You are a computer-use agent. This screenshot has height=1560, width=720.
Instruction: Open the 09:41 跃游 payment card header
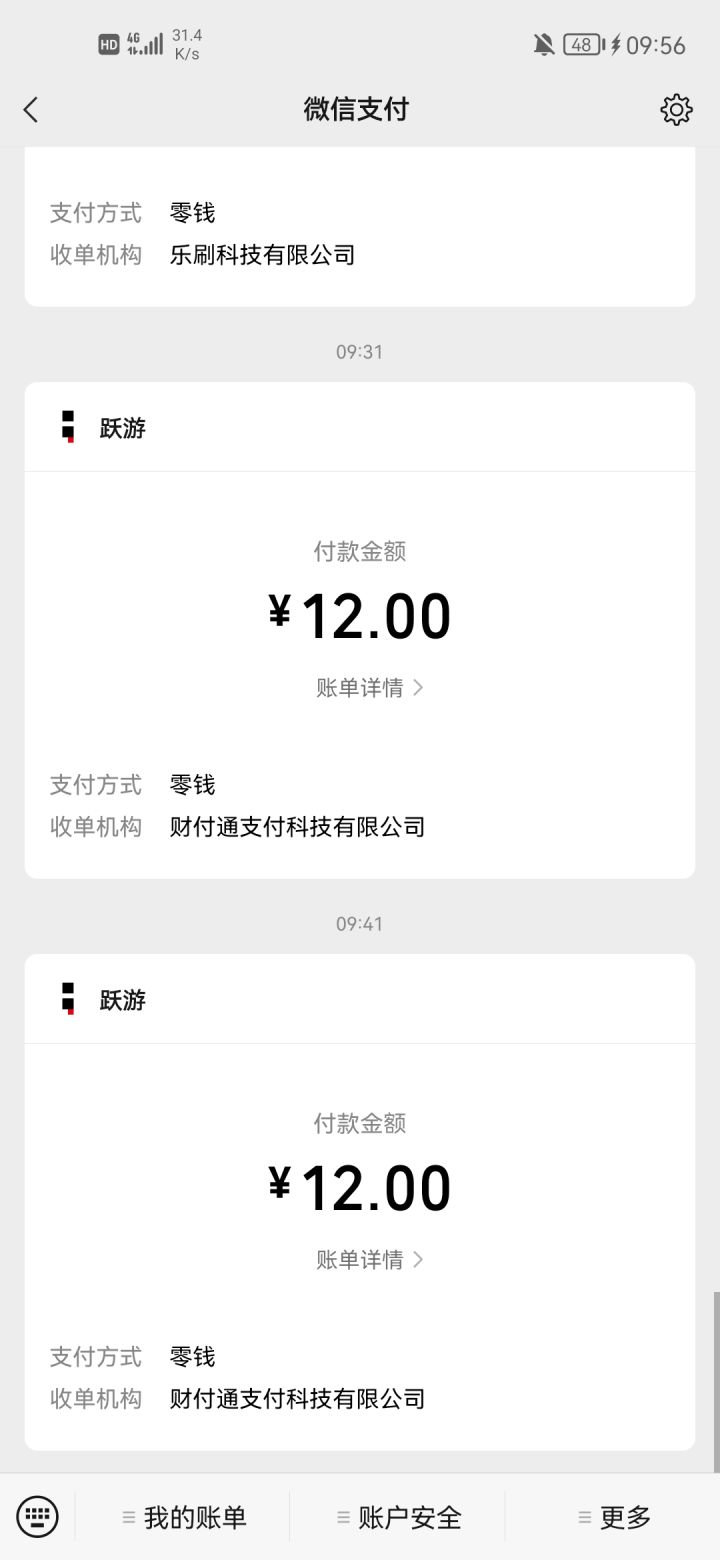360,999
